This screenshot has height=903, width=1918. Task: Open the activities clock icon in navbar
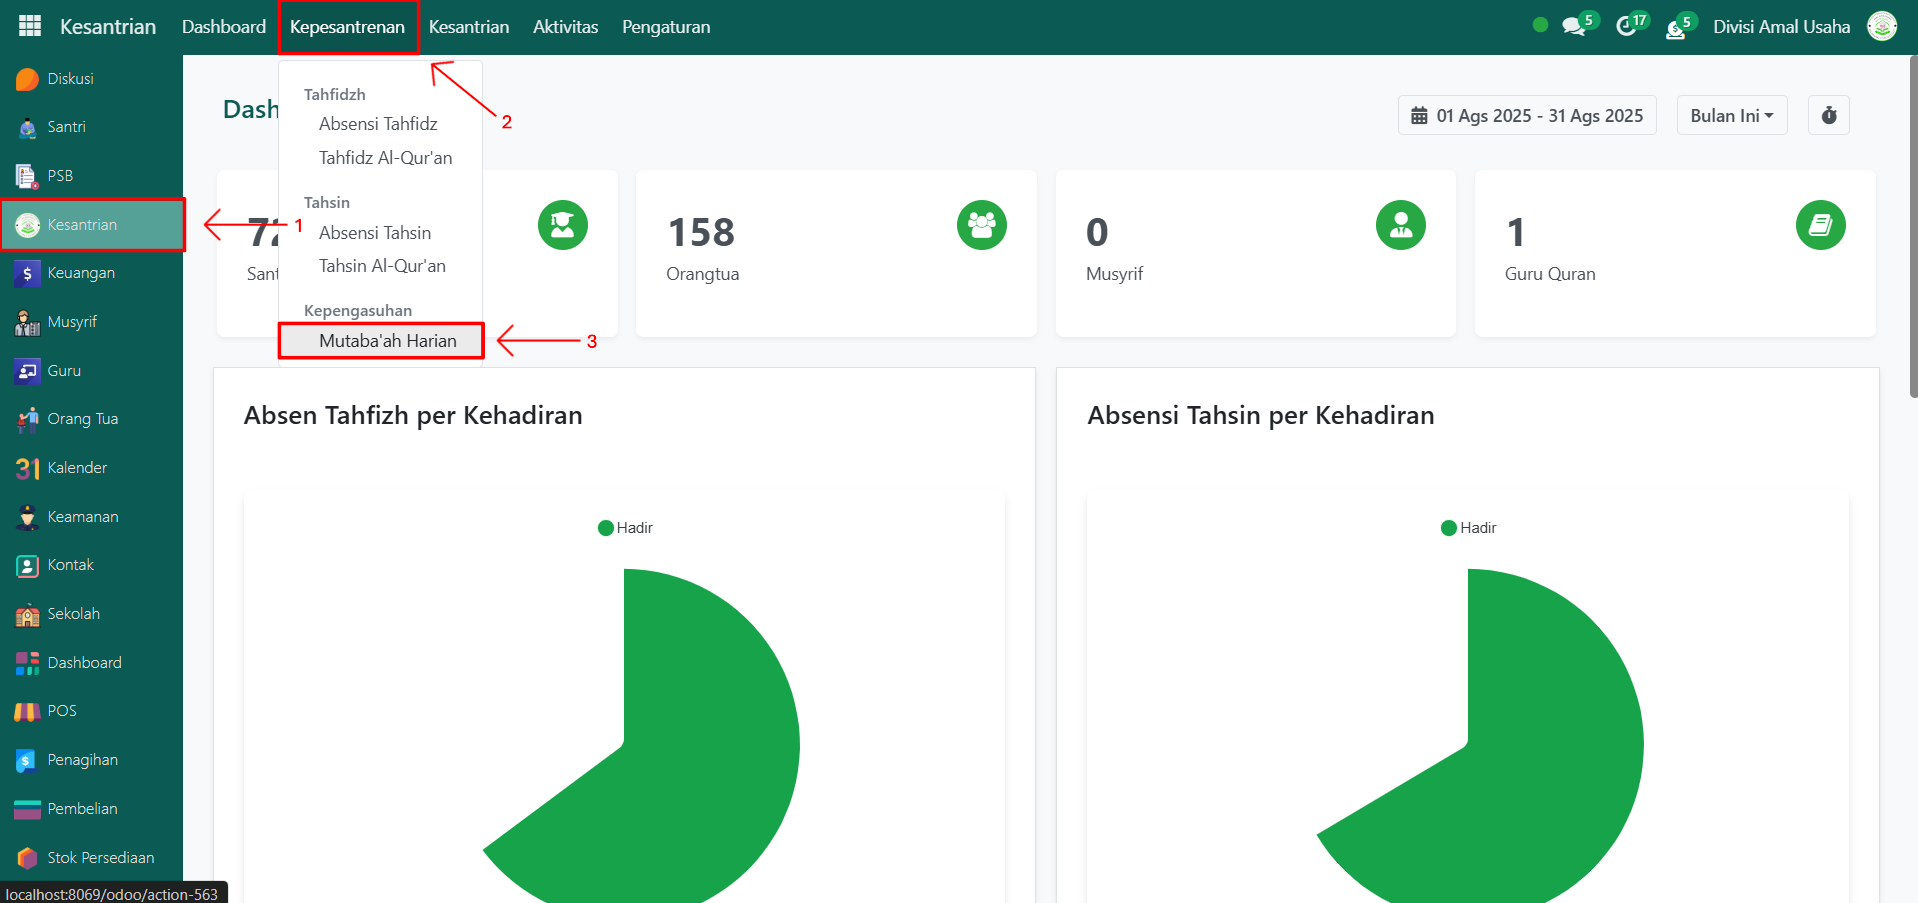click(1626, 27)
